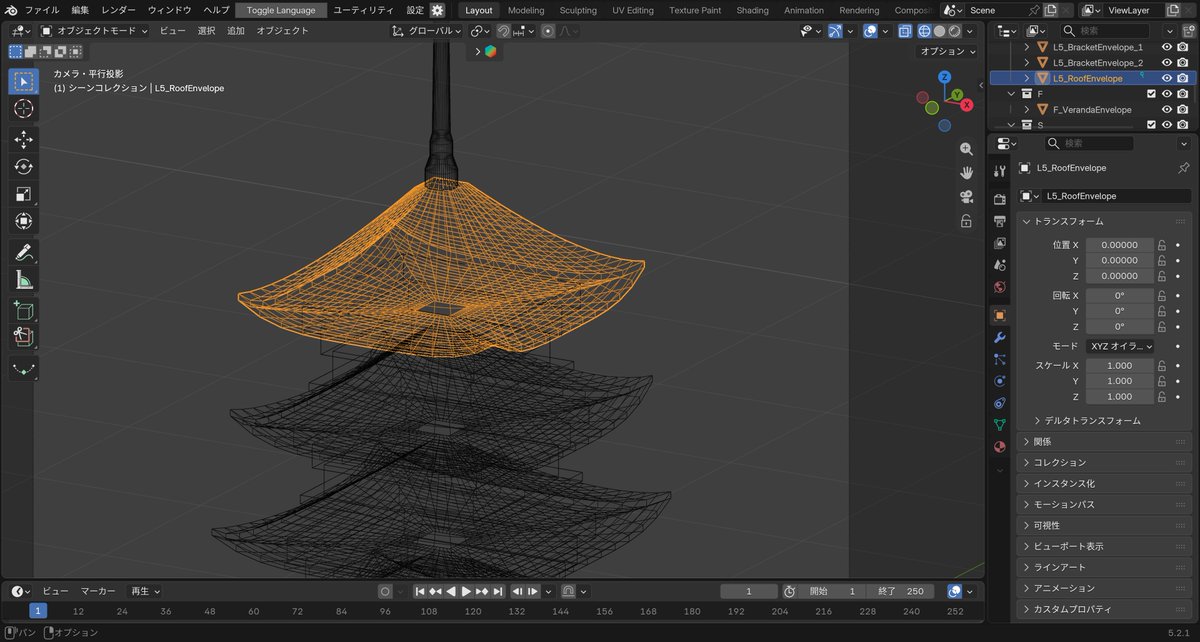Click the zoom magnifier viewport icon
The width and height of the screenshot is (1200, 642).
click(966, 149)
